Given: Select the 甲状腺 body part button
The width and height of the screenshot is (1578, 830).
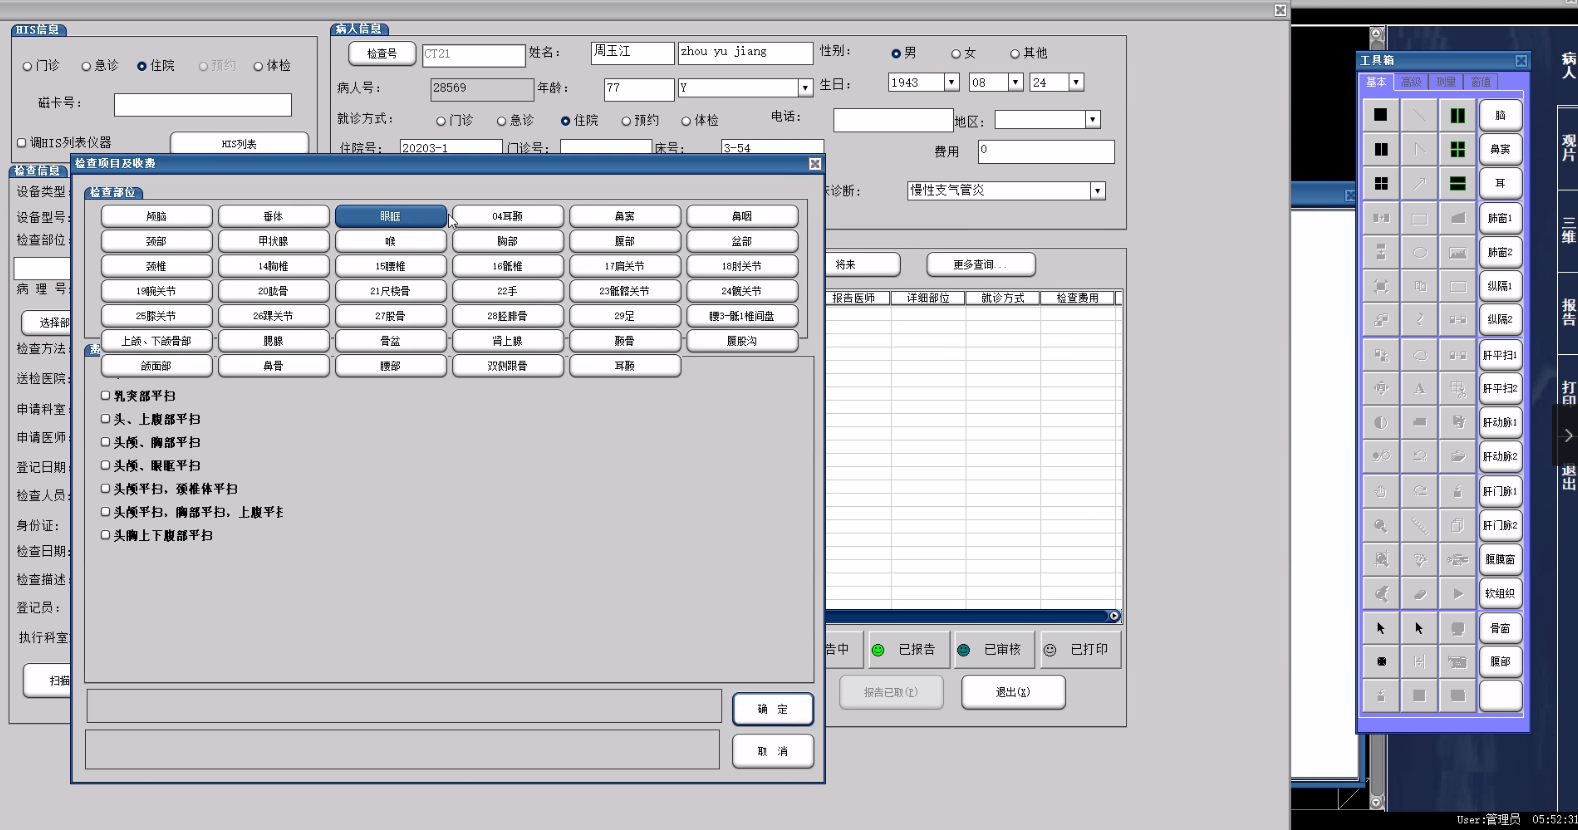Looking at the screenshot, I should pos(273,241).
